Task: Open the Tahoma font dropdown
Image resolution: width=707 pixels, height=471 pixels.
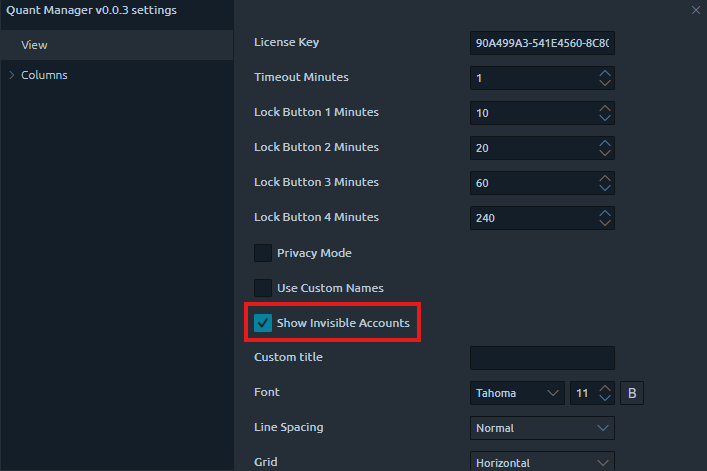Action: (517, 393)
